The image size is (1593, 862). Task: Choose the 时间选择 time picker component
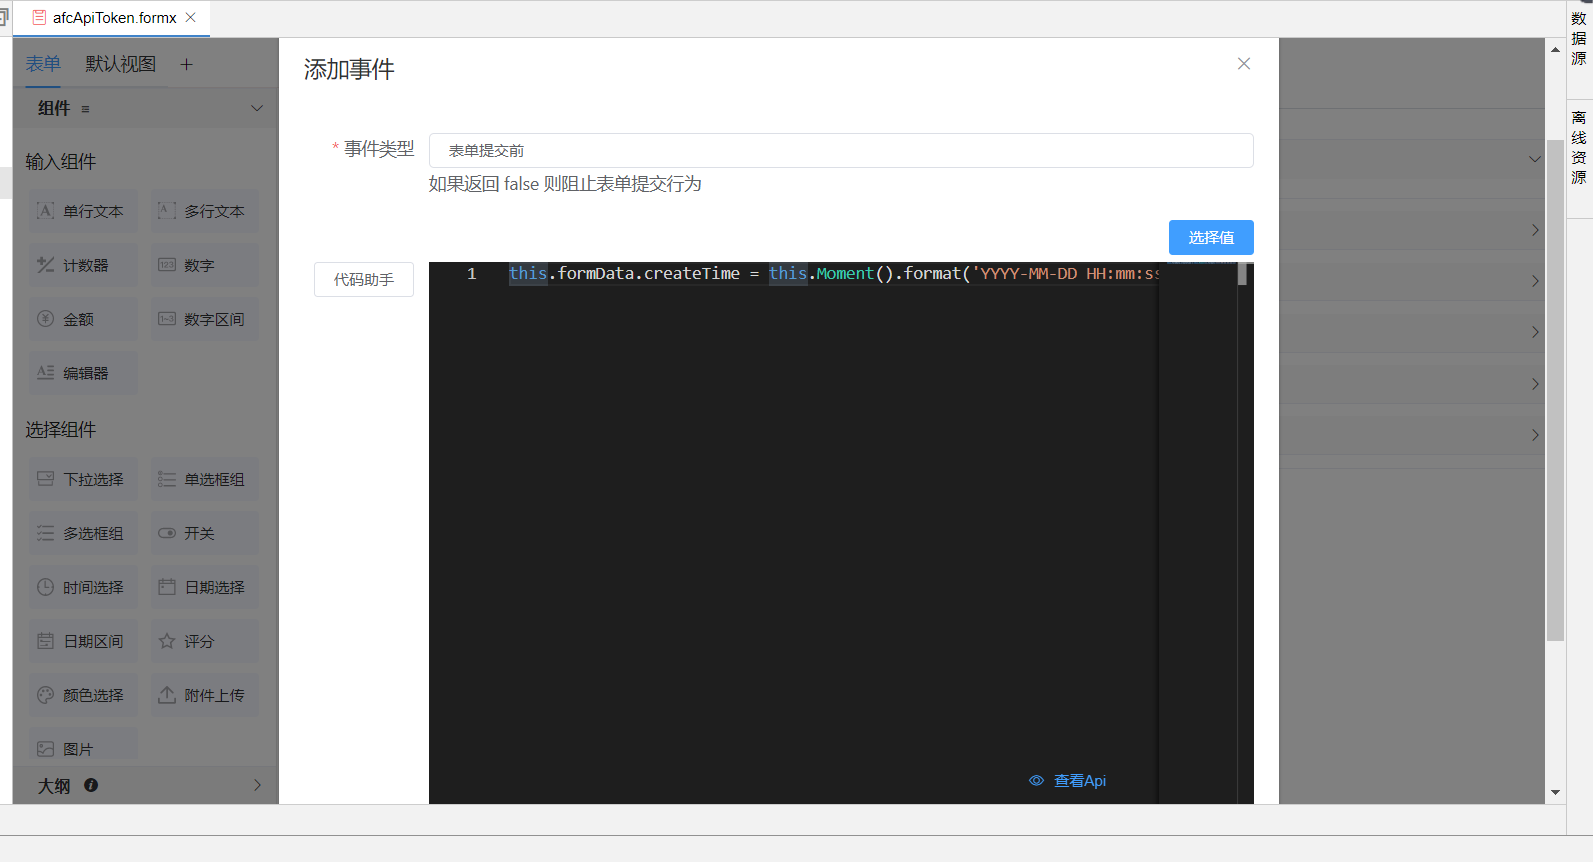[83, 588]
